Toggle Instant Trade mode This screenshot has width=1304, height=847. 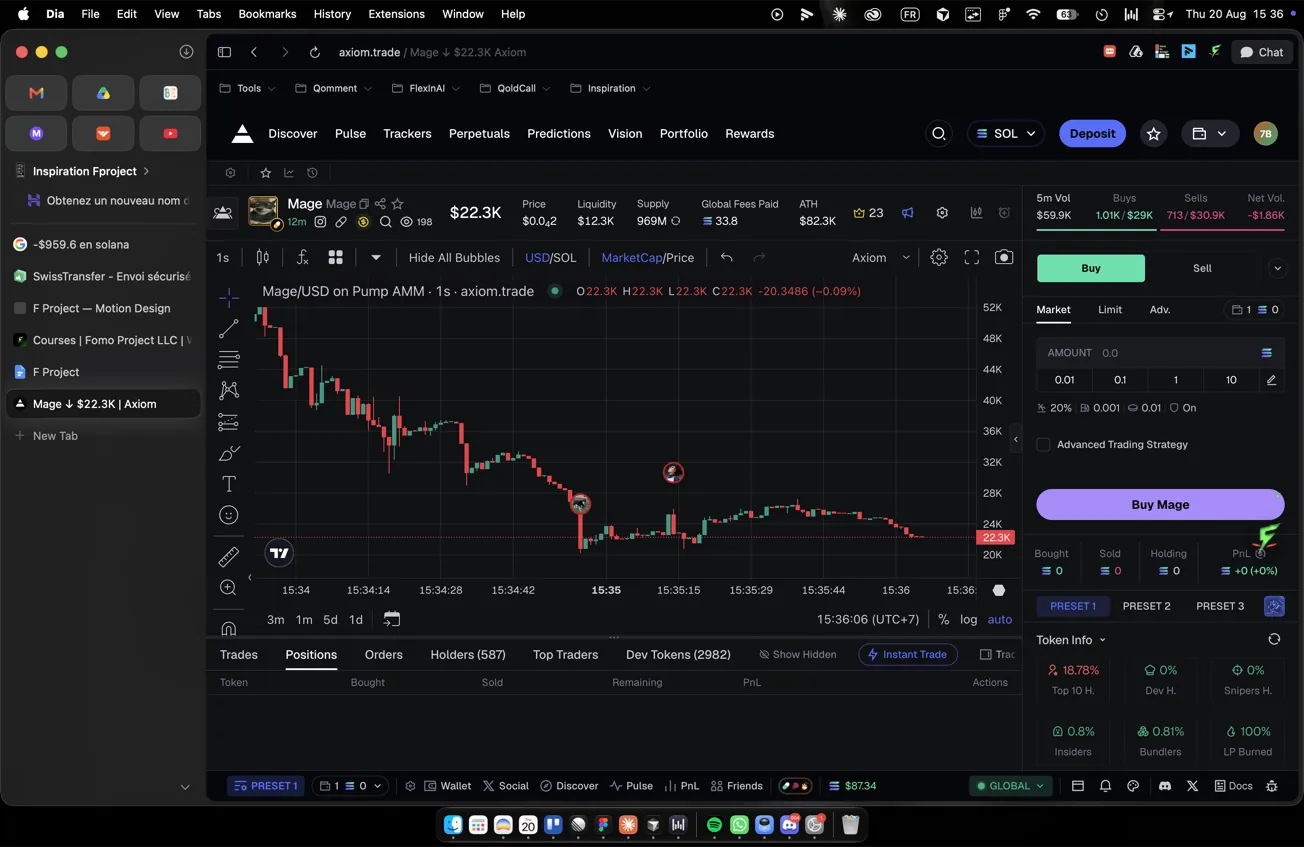908,654
